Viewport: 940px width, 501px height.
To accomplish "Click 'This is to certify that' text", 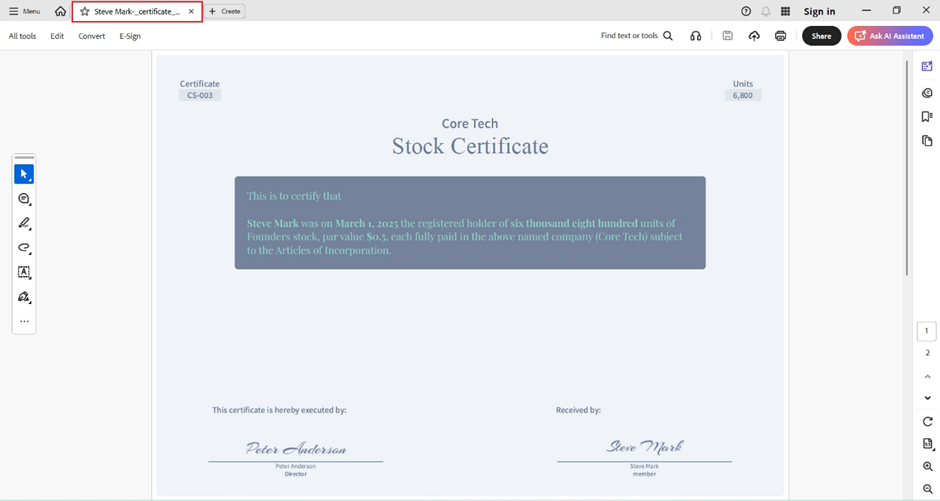I will click(294, 196).
